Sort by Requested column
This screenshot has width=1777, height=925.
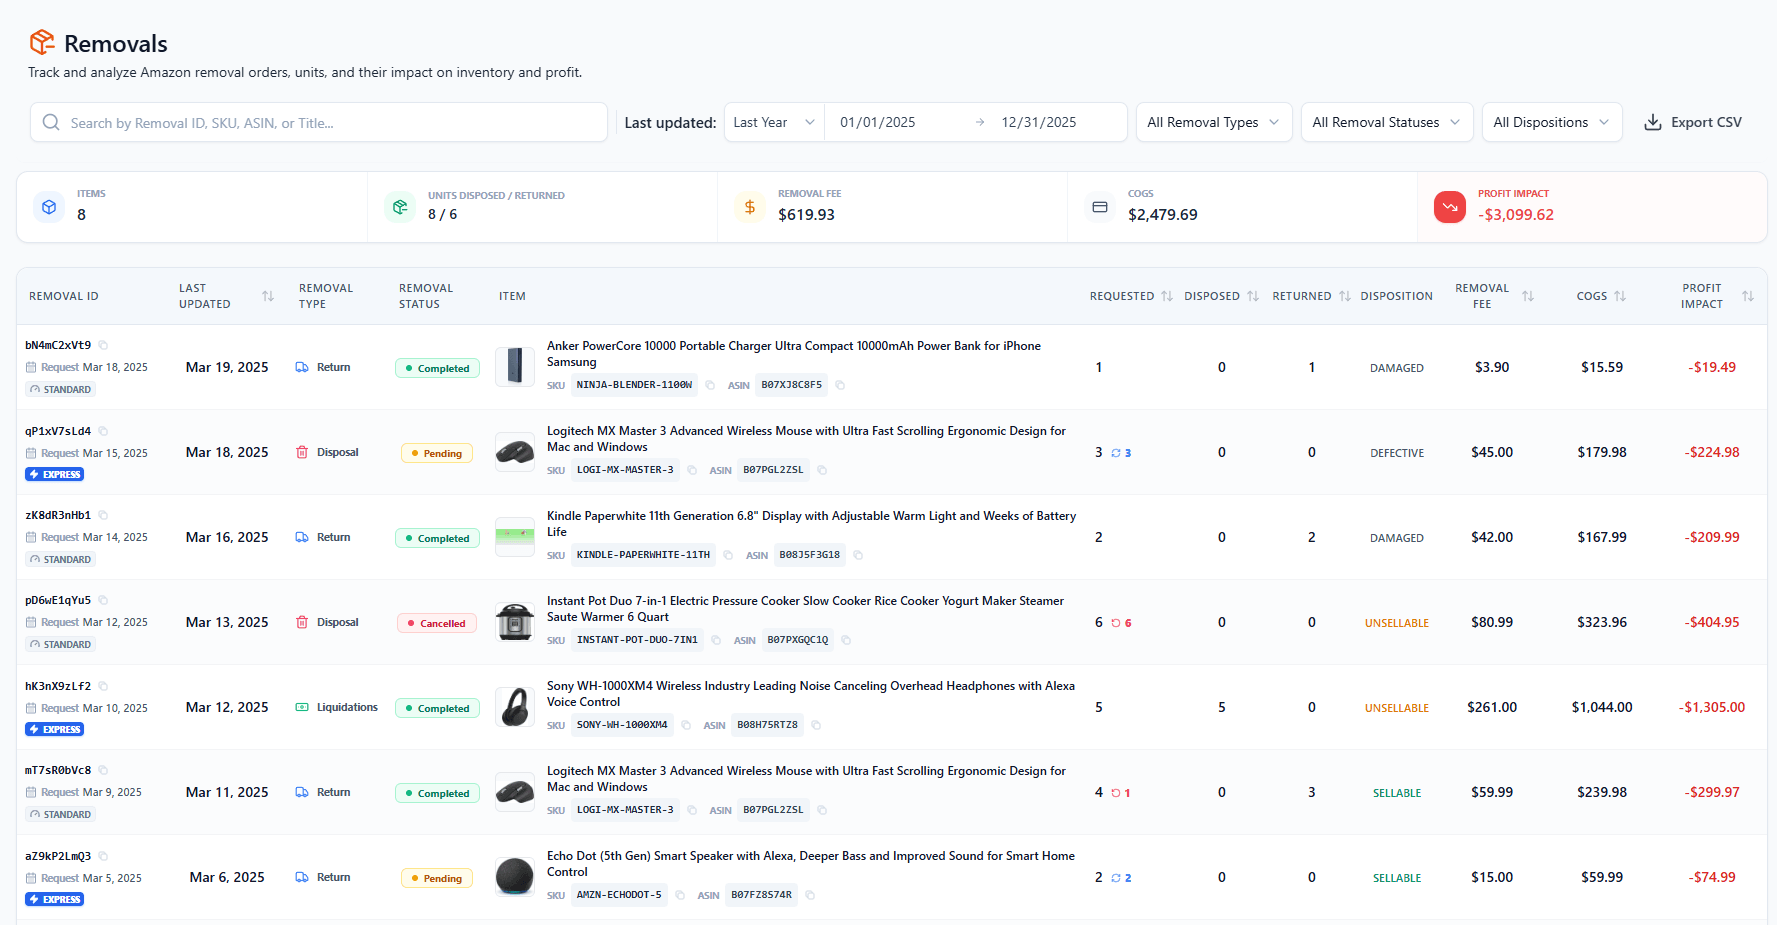tap(1166, 296)
